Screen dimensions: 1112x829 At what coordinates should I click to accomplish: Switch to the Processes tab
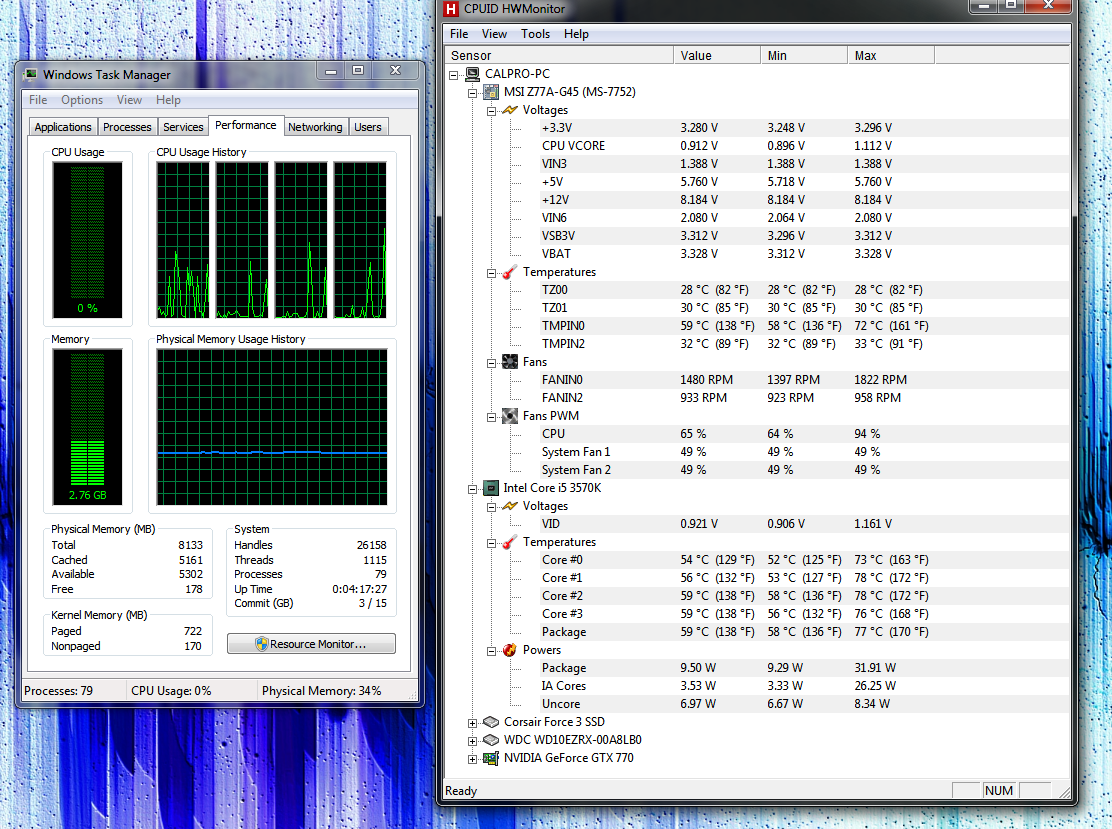pos(127,127)
